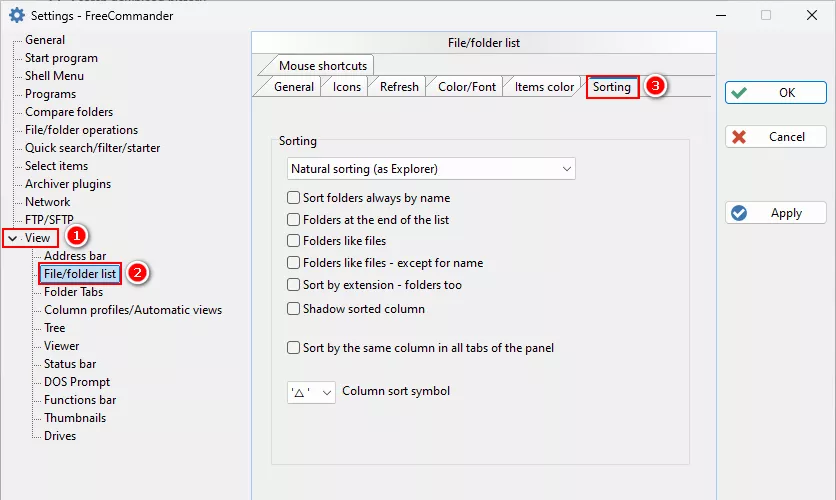The height and width of the screenshot is (500, 836).
Task: Confirm settings with the OK button
Action: click(x=776, y=93)
